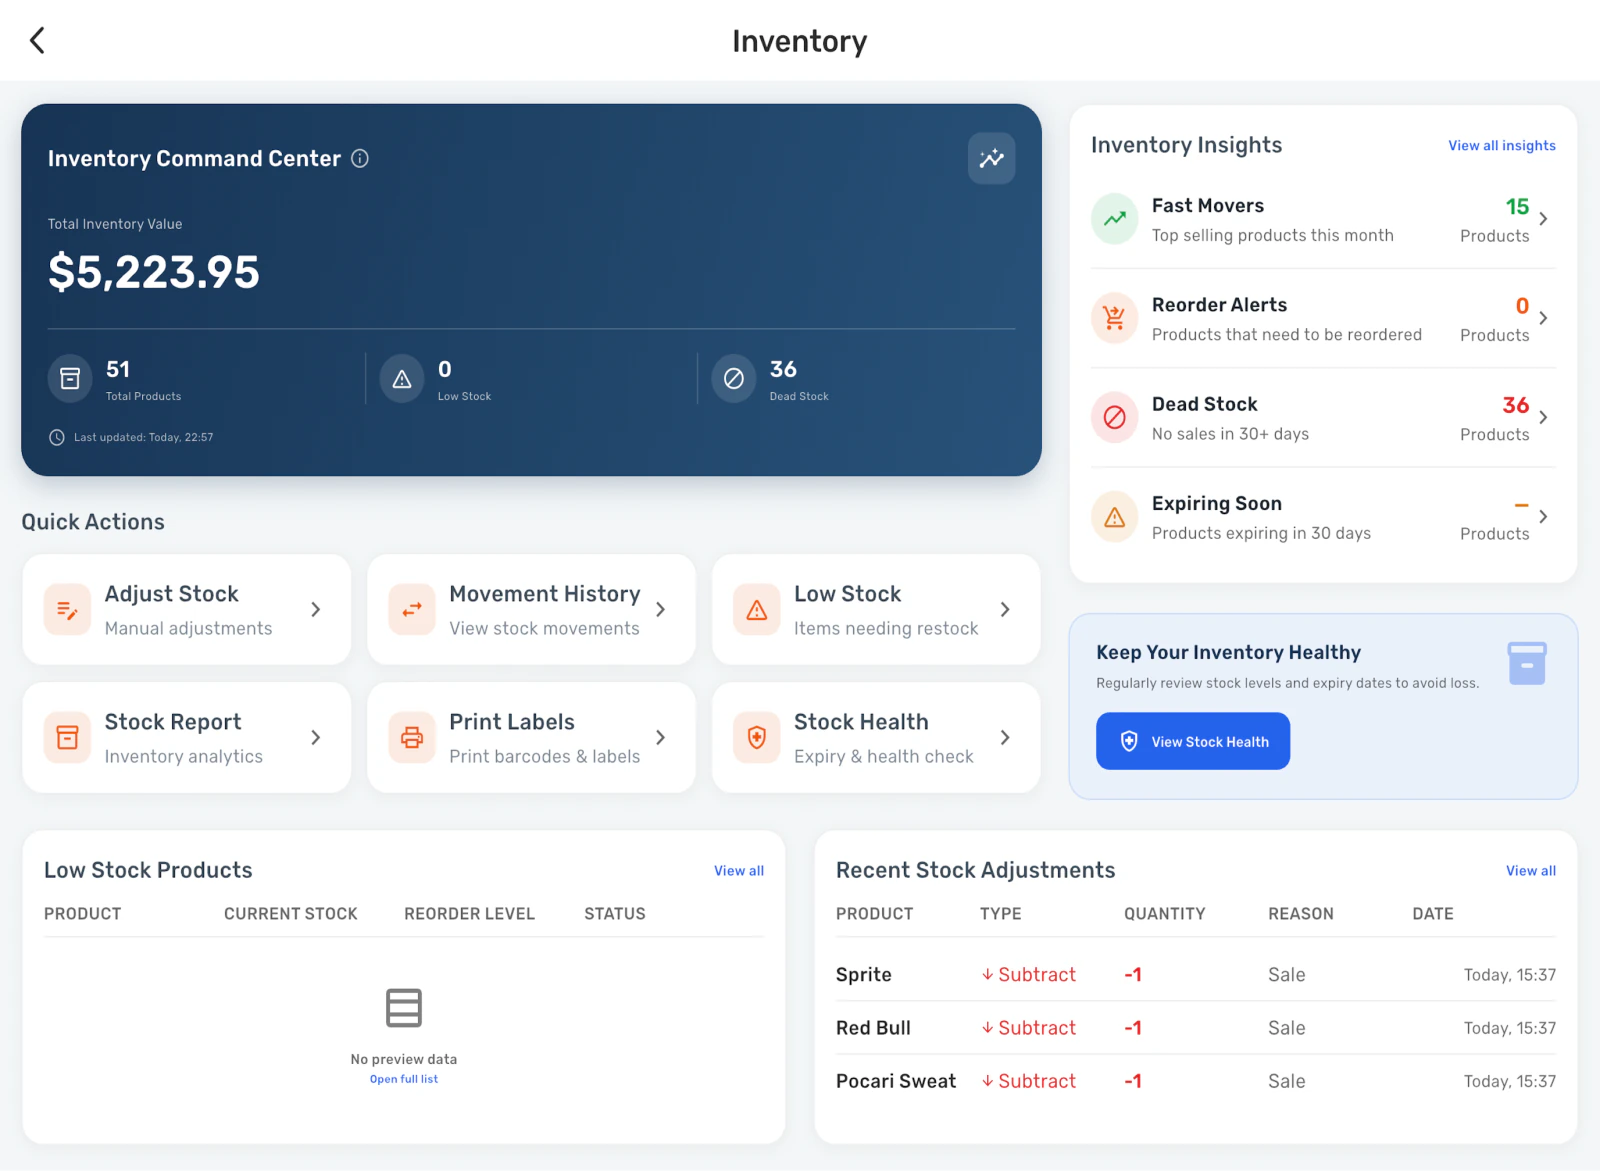The width and height of the screenshot is (1600, 1171).
Task: Select the Sprite adjustment row
Action: point(1196,975)
